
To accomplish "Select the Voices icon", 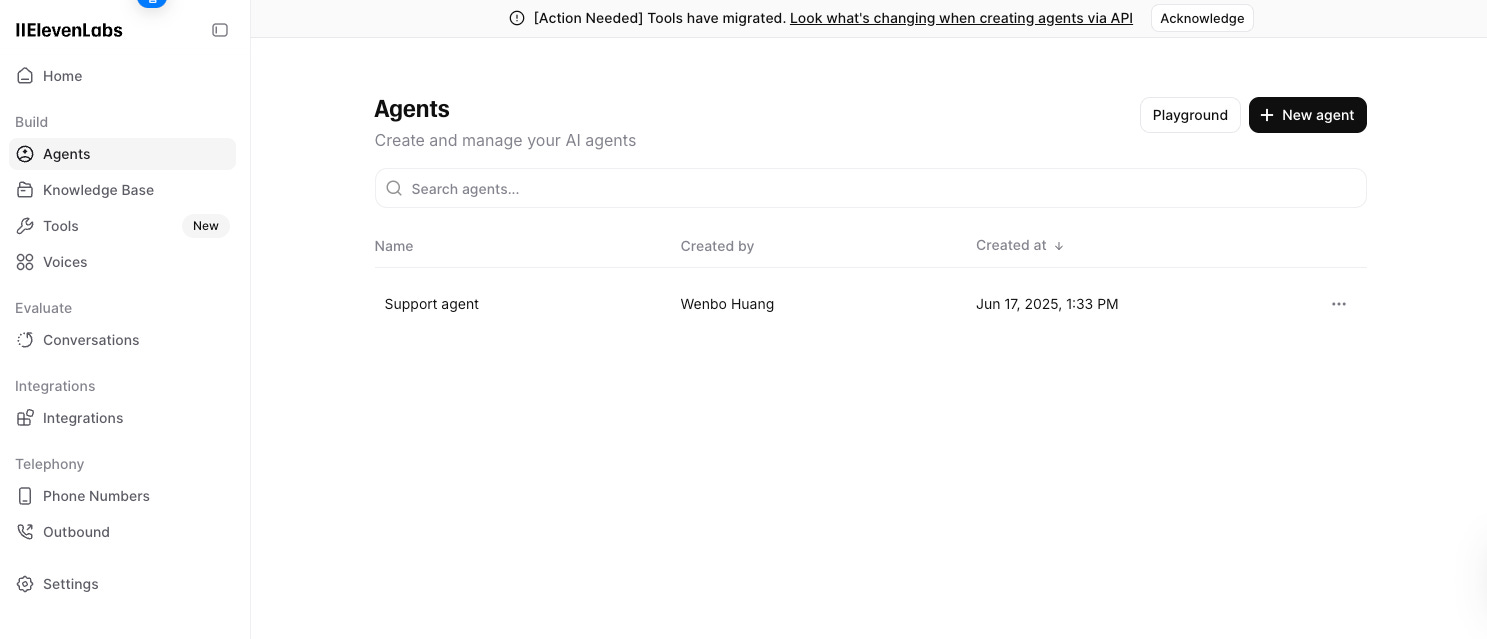I will (25, 262).
